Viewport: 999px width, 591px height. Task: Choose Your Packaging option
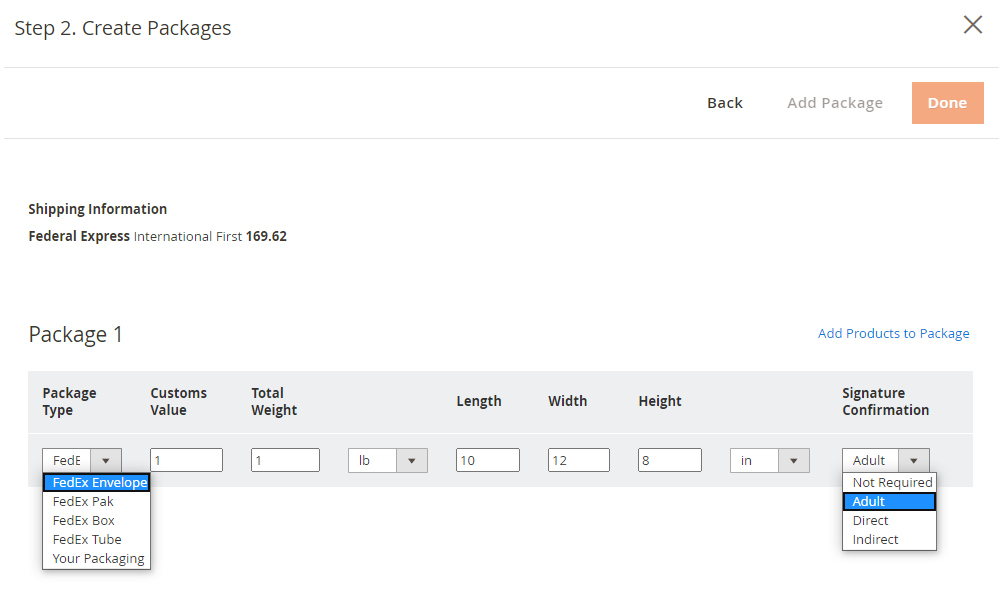tap(98, 559)
